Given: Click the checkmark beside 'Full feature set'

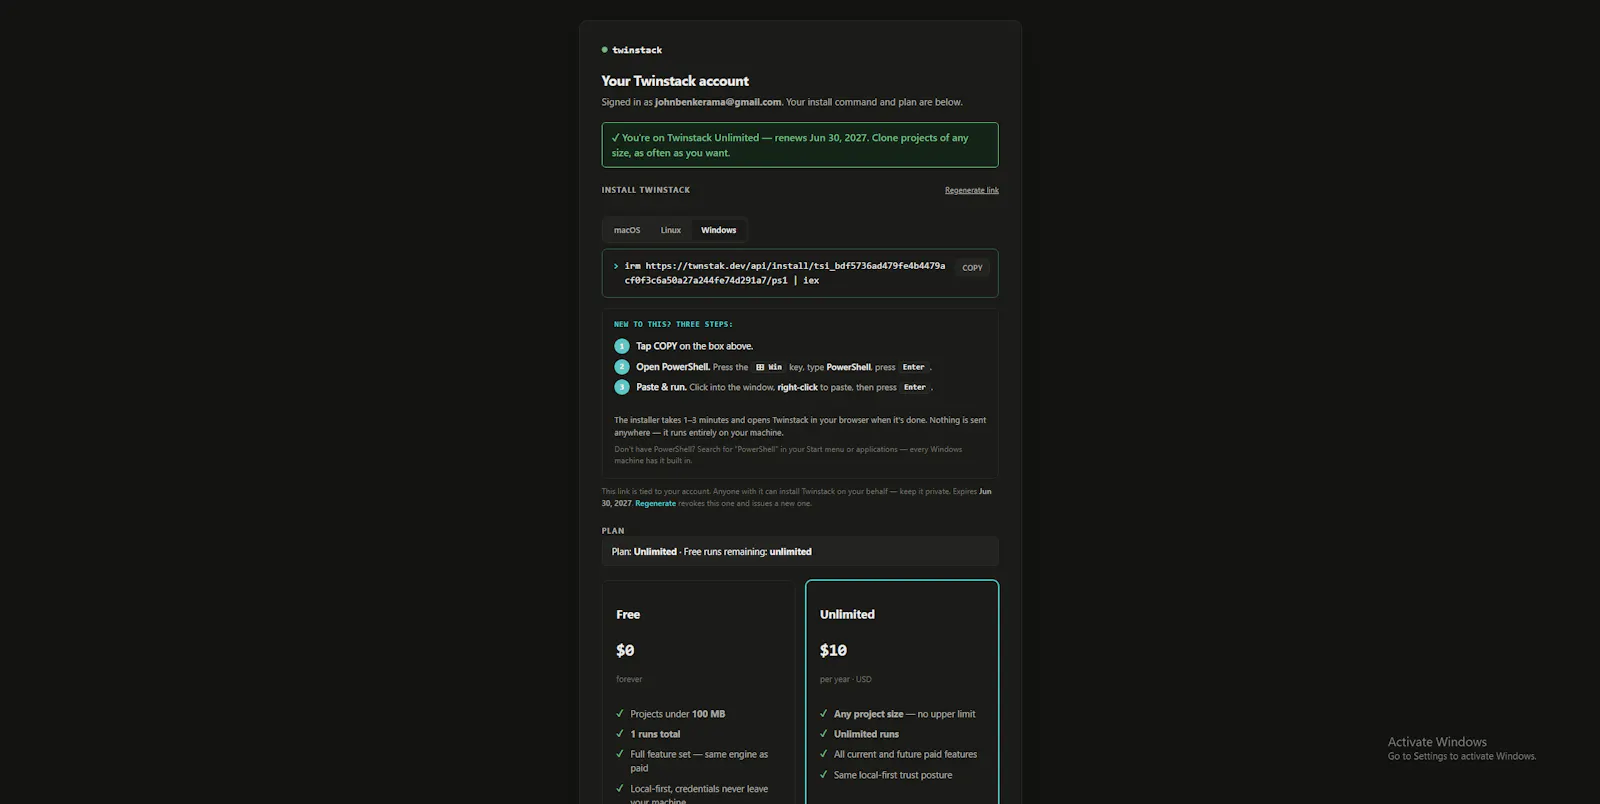Looking at the screenshot, I should [x=620, y=754].
